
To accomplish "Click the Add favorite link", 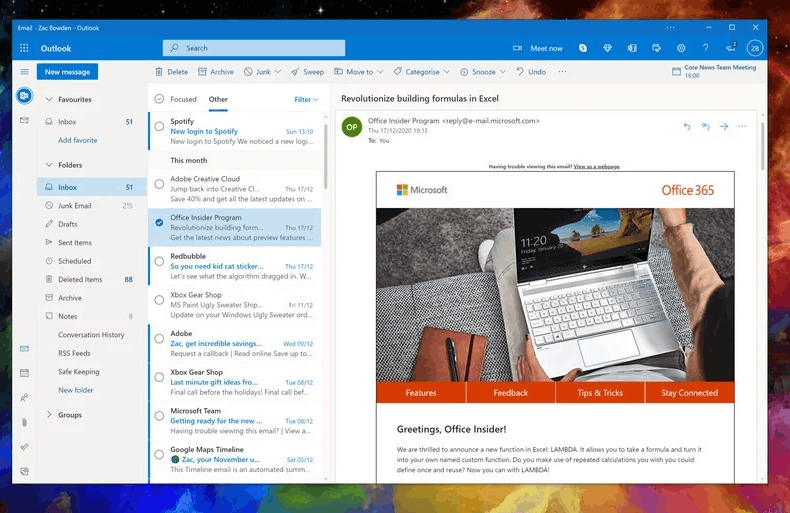I will coord(78,140).
